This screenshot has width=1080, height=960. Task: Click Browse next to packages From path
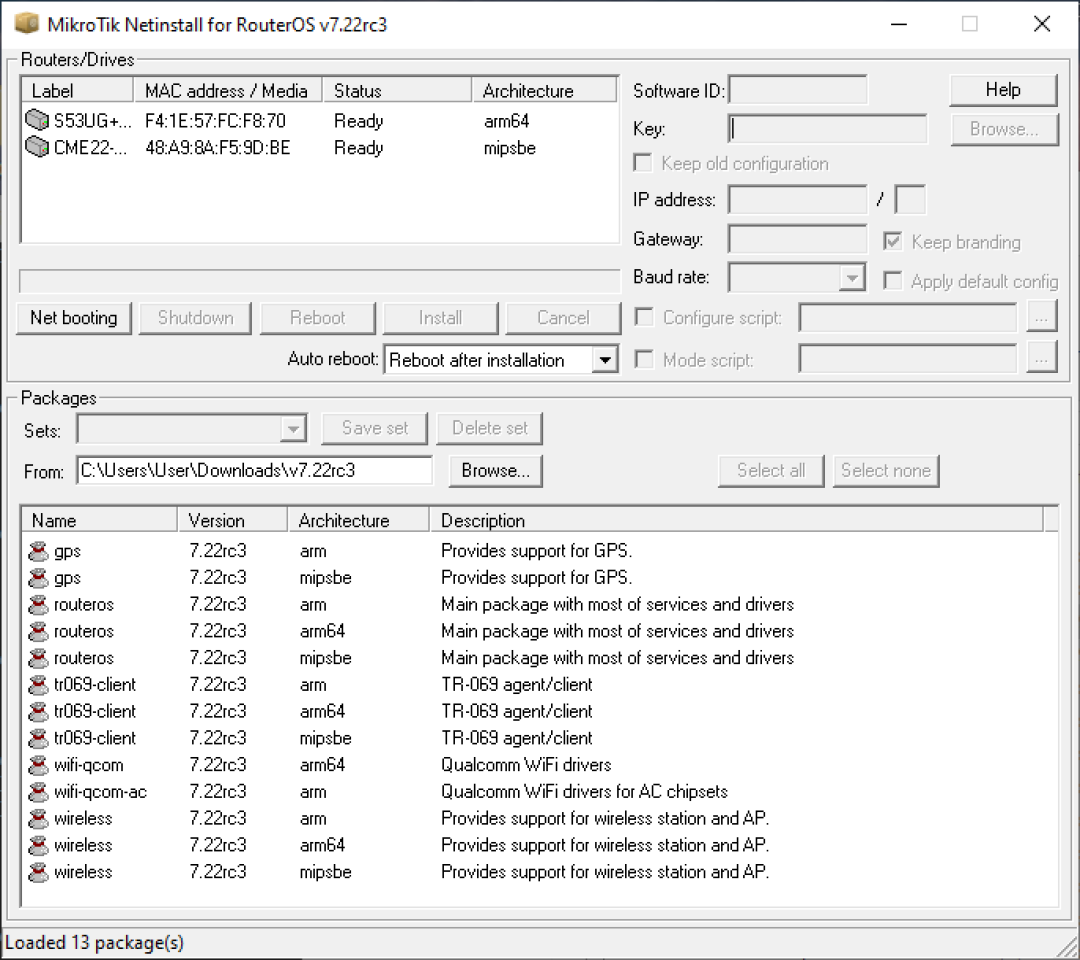(x=495, y=470)
